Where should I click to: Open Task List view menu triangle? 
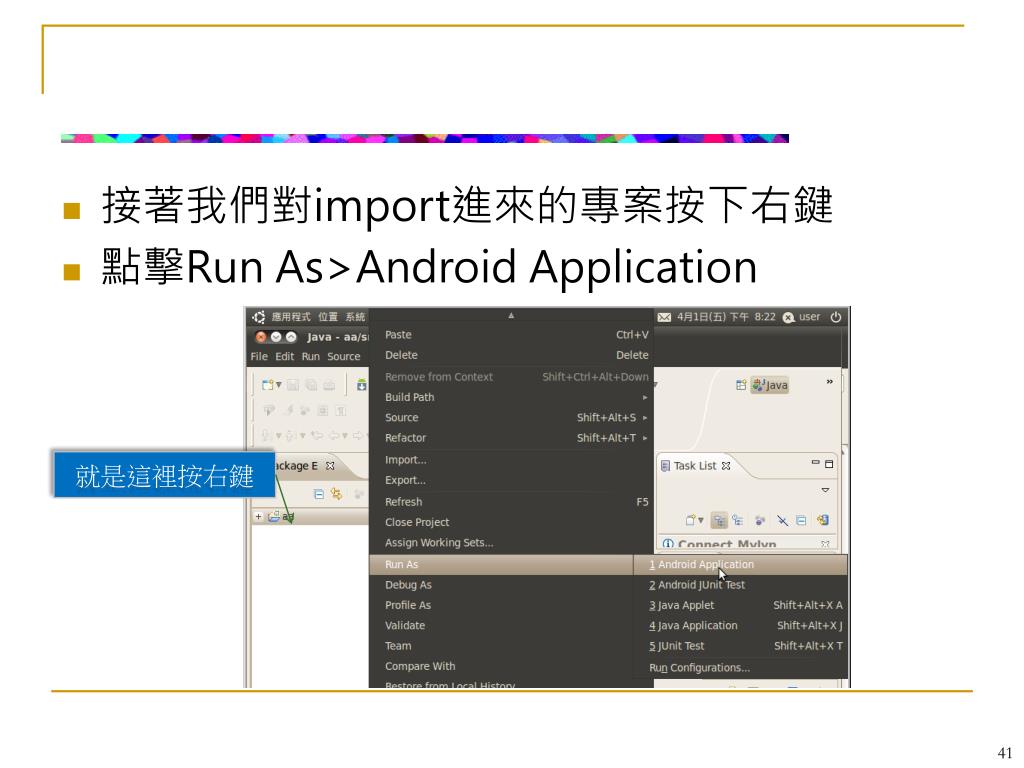pyautogui.click(x=825, y=490)
